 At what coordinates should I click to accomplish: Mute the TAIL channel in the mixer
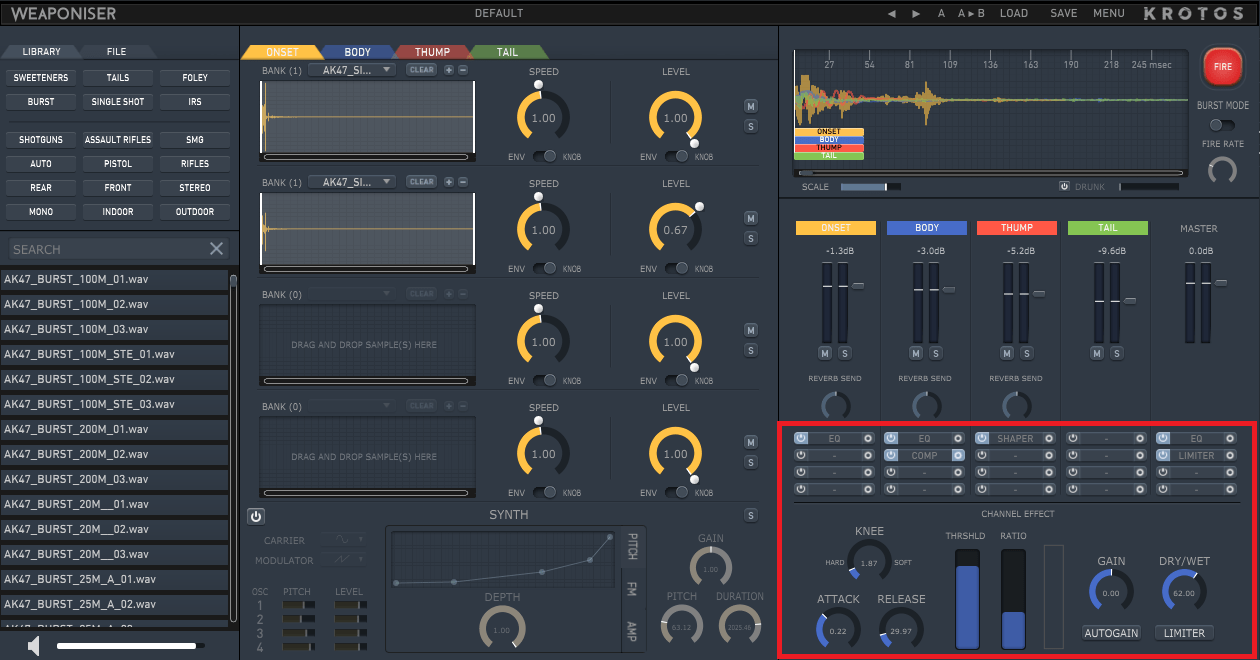tap(1097, 353)
